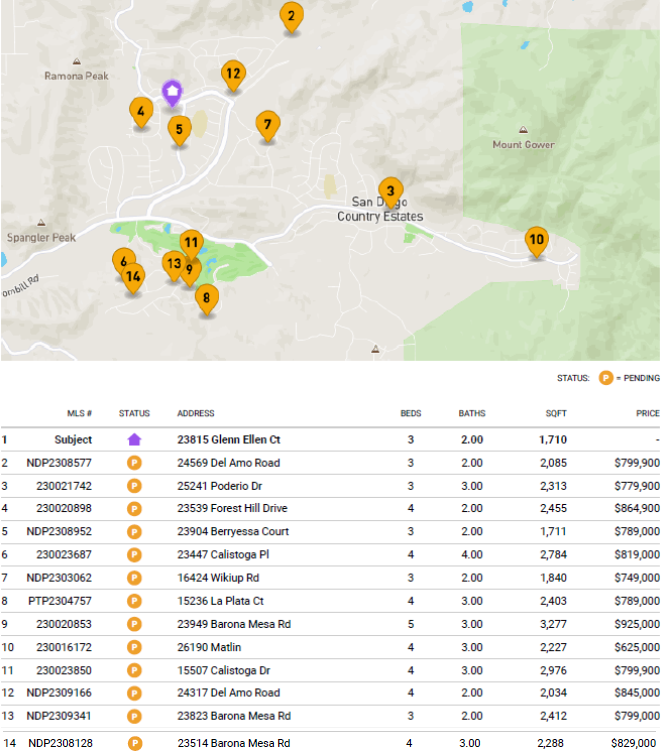
Task: Click the Subject label in row 1
Action: pos(73,440)
